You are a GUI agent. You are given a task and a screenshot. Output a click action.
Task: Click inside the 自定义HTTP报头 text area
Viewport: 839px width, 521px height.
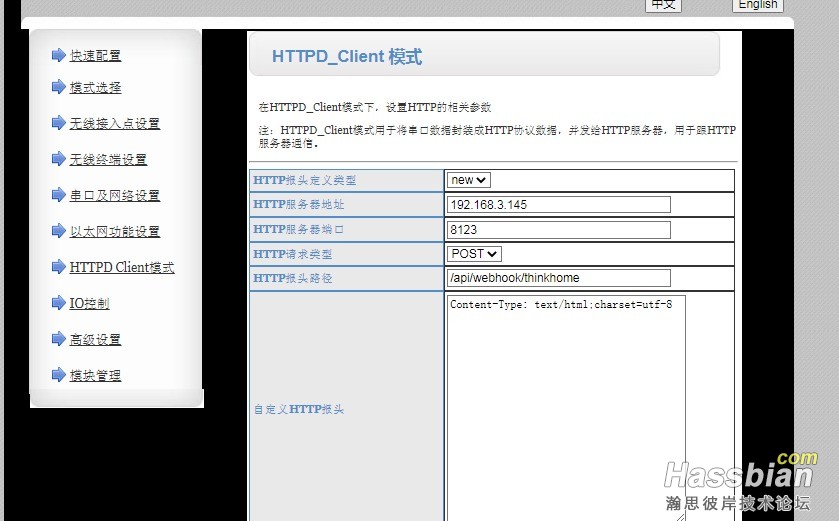pos(566,408)
